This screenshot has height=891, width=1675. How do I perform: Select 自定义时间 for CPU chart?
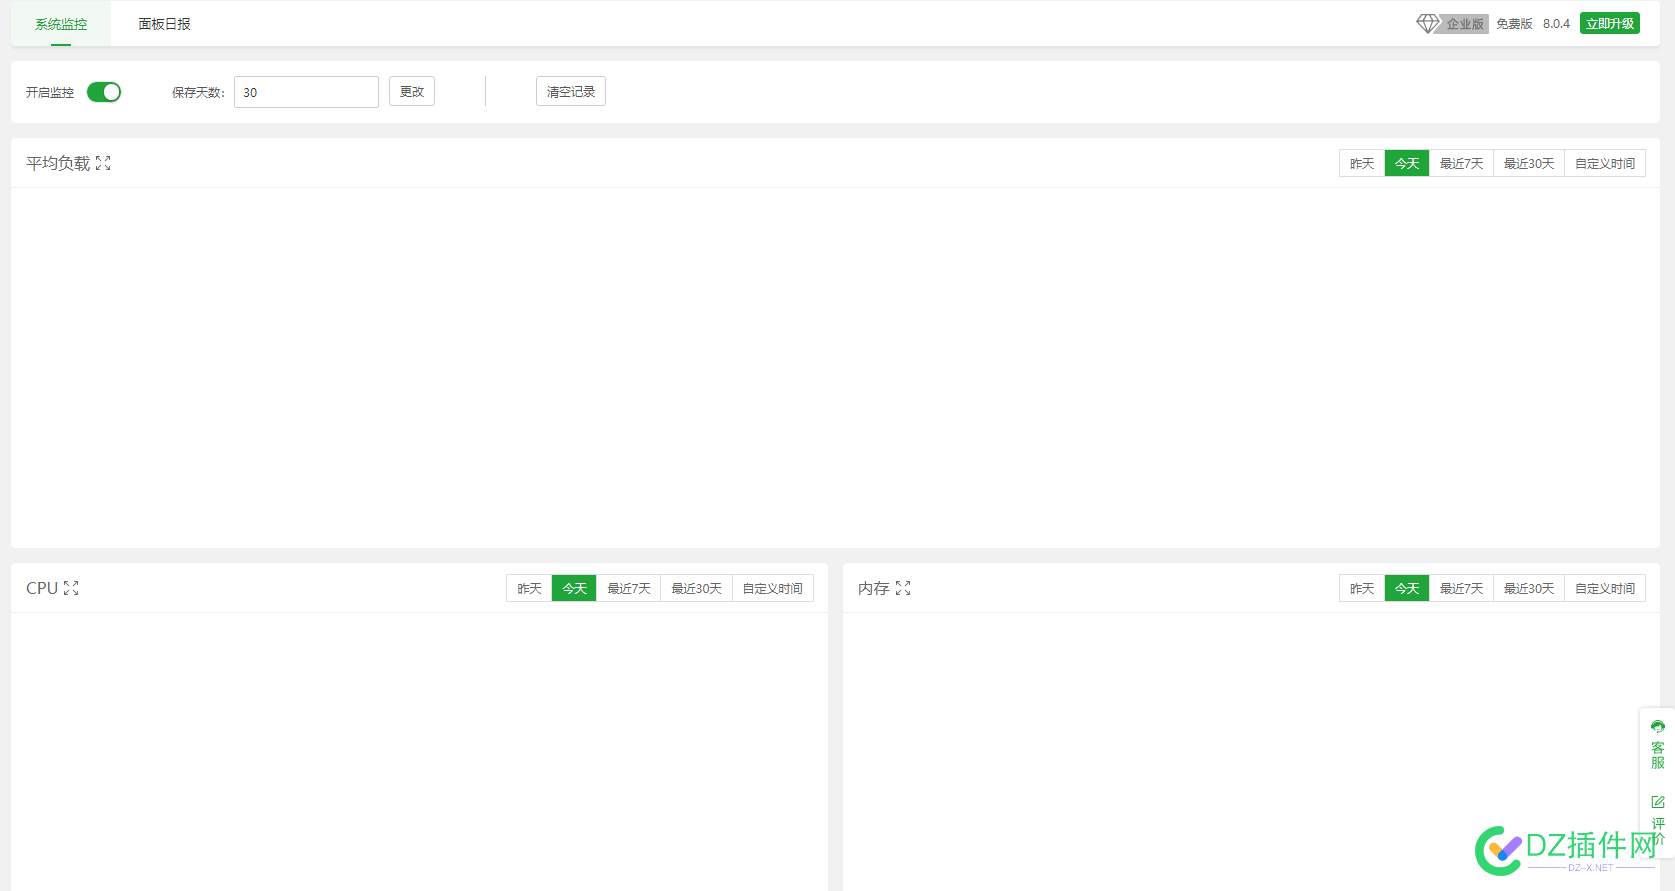[x=772, y=588]
